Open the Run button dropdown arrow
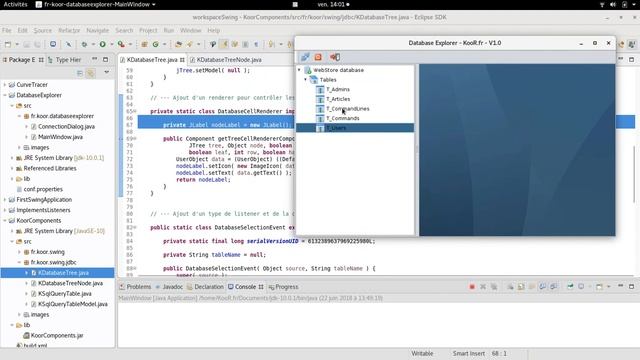Image resolution: width=640 pixels, height=360 pixels. tap(111, 44)
